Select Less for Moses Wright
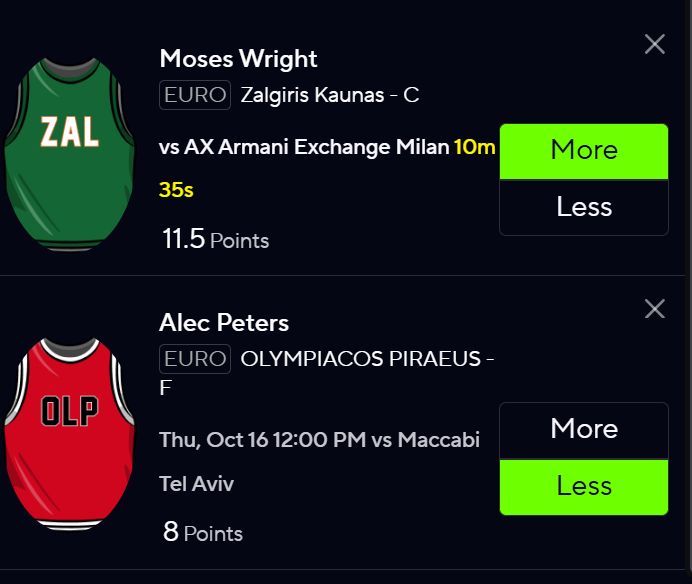This screenshot has height=584, width=692. coord(583,207)
